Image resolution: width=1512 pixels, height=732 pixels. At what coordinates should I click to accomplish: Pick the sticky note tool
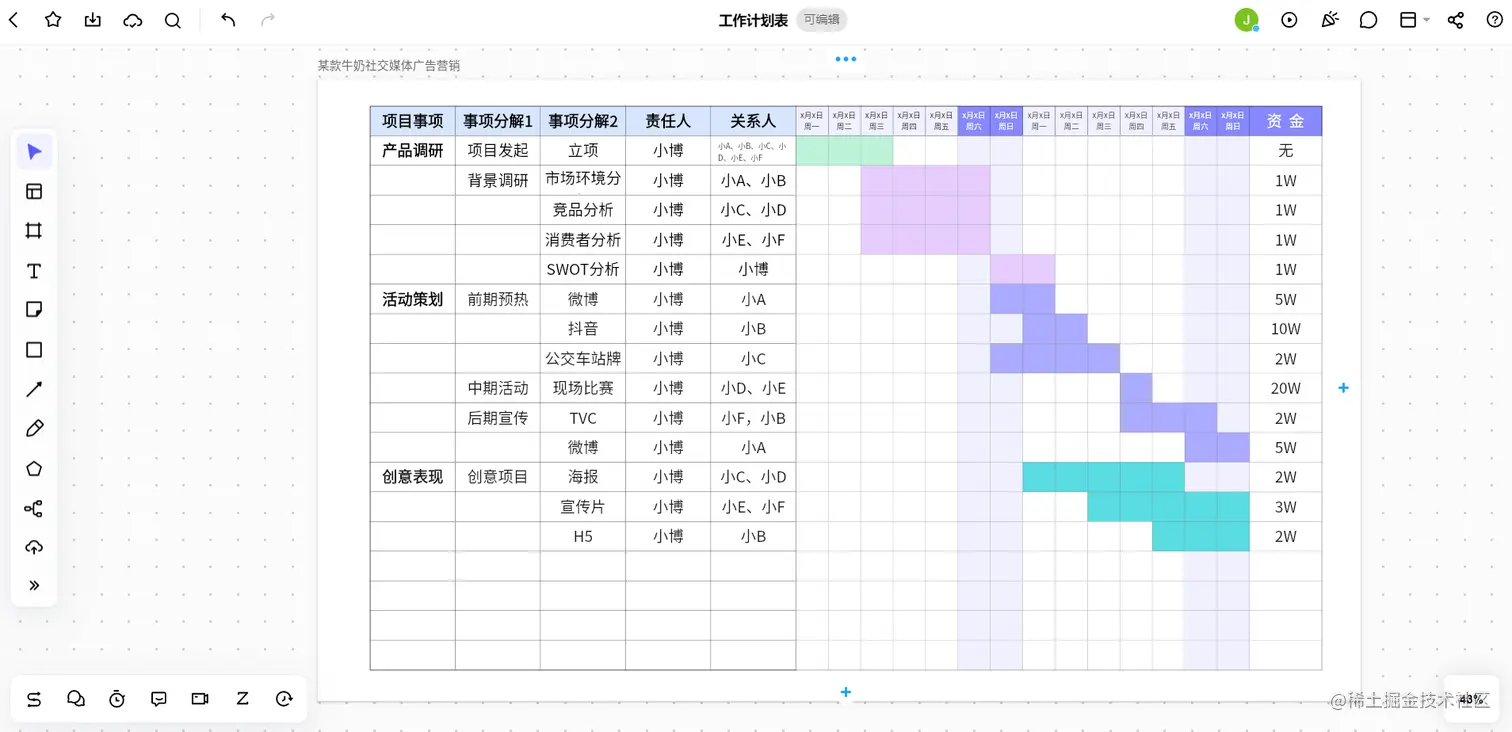pyautogui.click(x=34, y=310)
